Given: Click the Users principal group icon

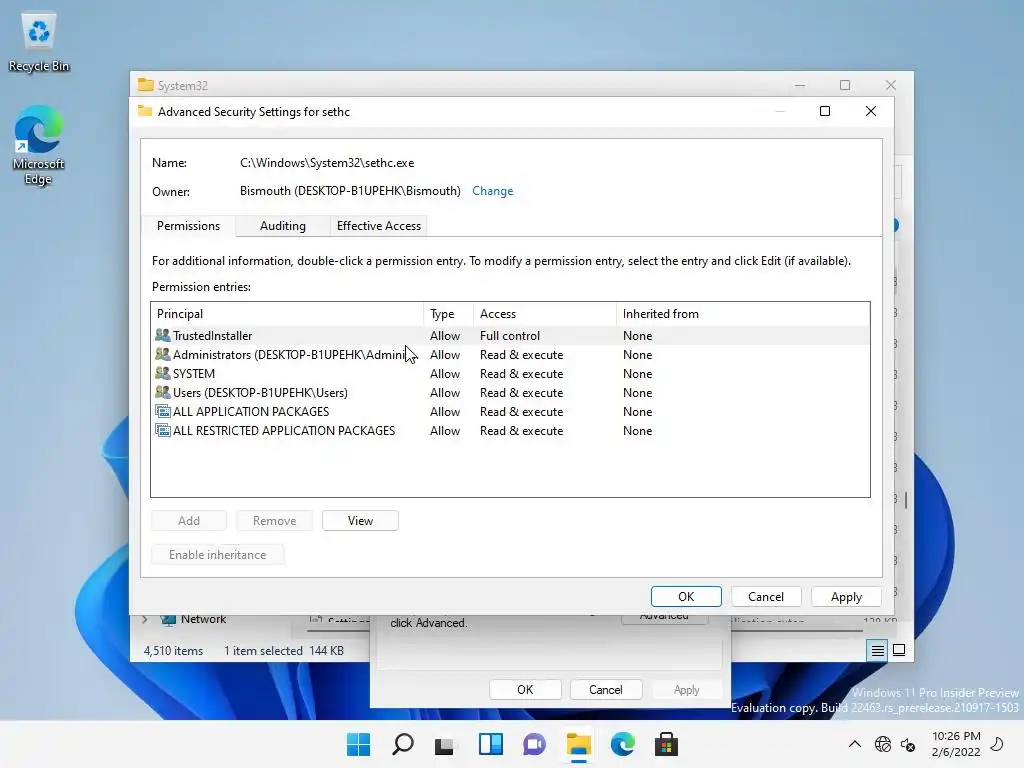Looking at the screenshot, I should pyautogui.click(x=163, y=392).
